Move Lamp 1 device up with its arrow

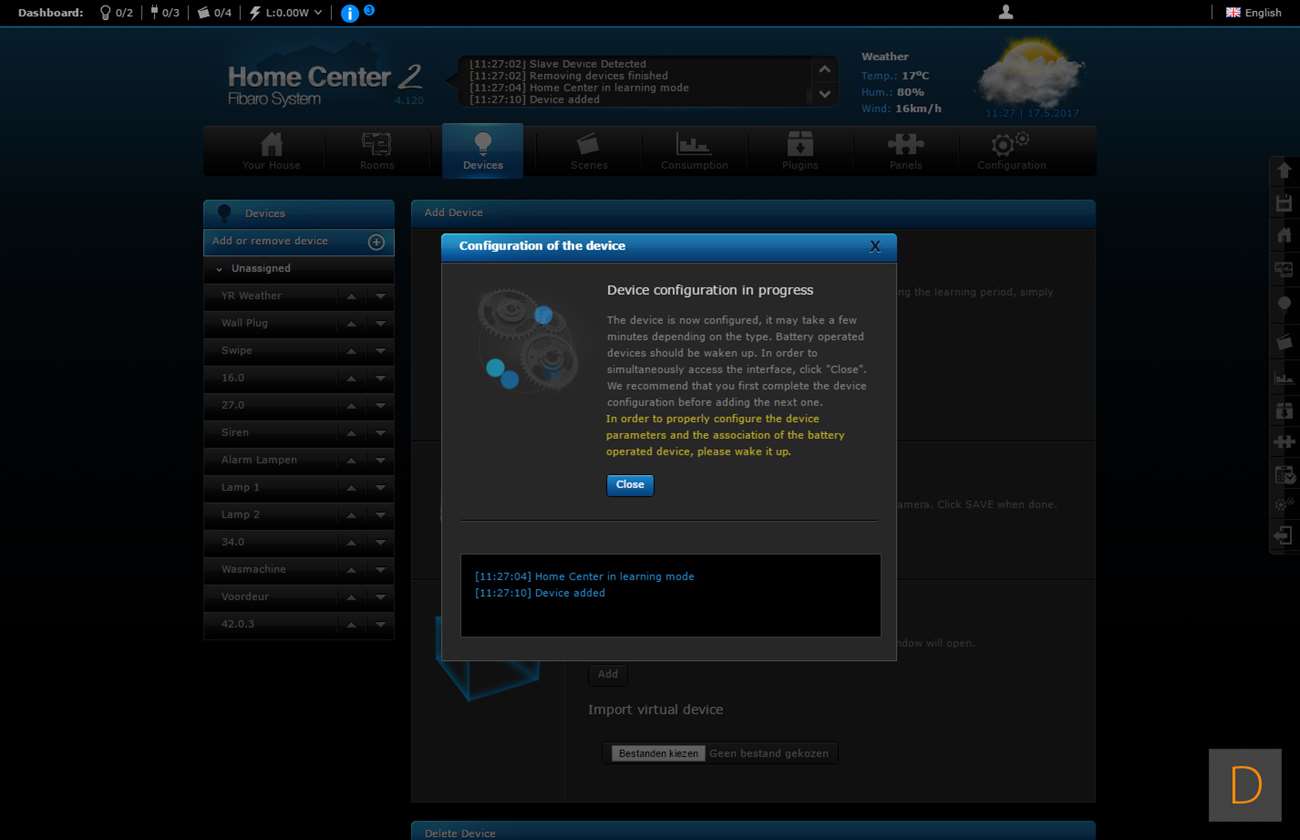[351, 488]
